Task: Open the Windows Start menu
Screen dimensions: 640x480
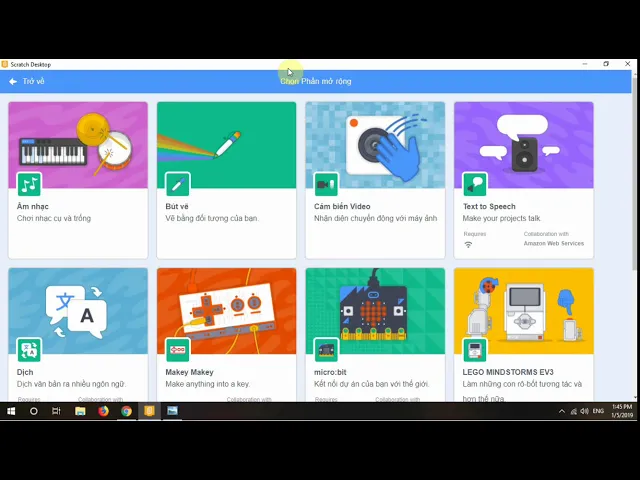Action: (x=11, y=411)
